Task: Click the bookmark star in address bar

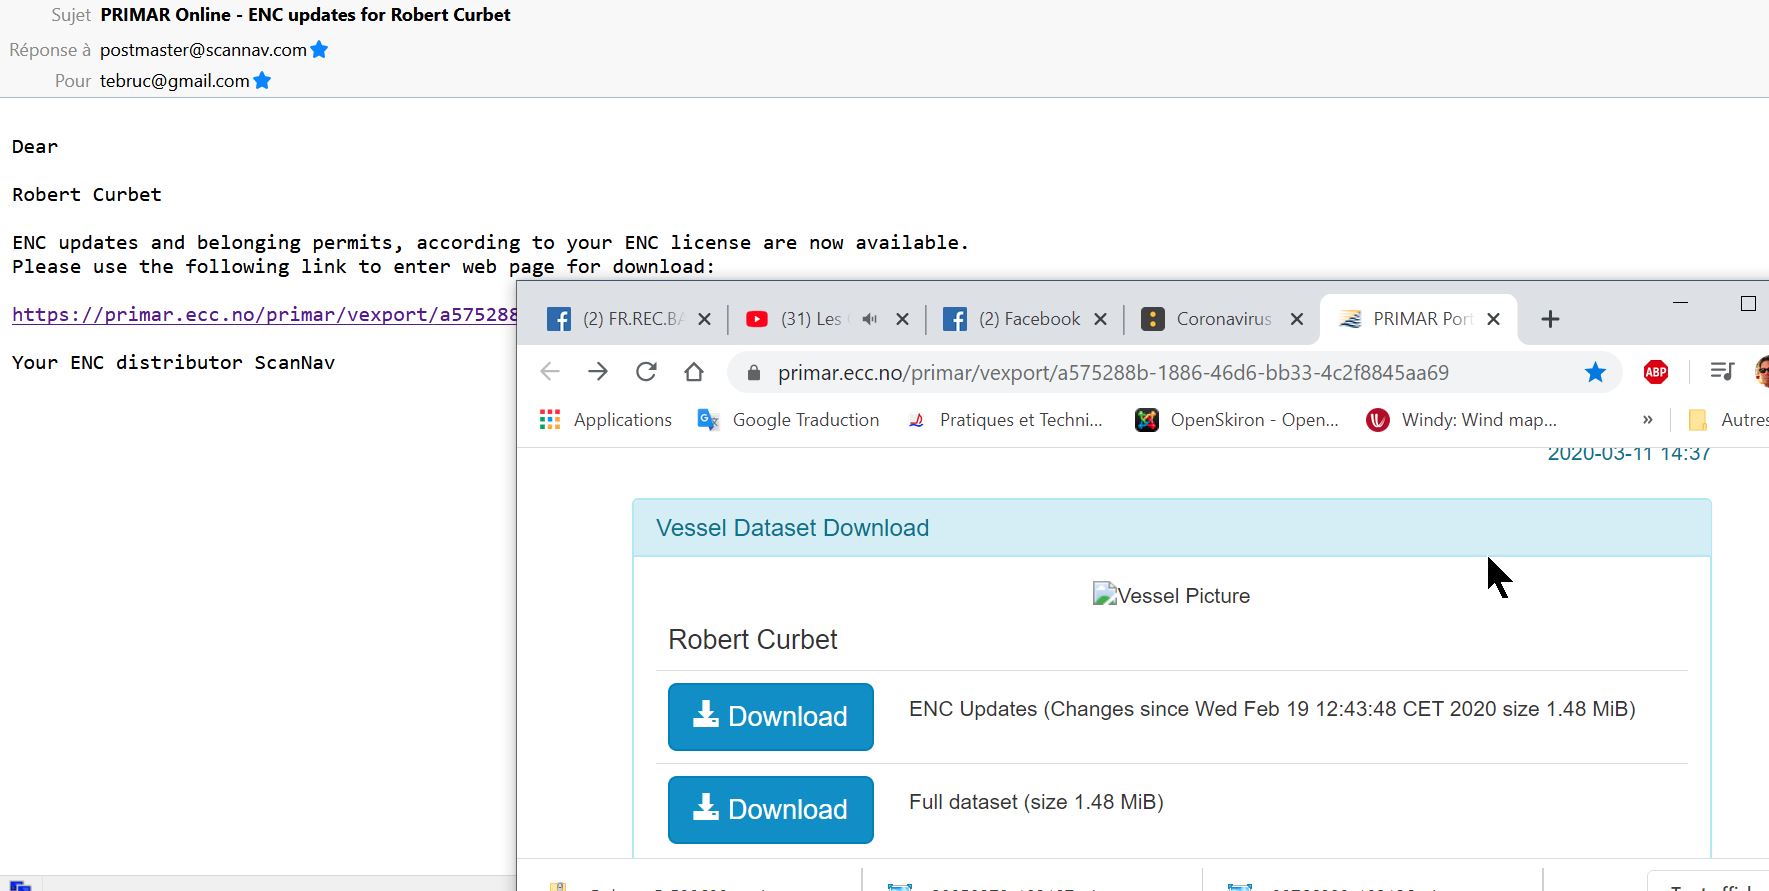Action: pos(1595,373)
